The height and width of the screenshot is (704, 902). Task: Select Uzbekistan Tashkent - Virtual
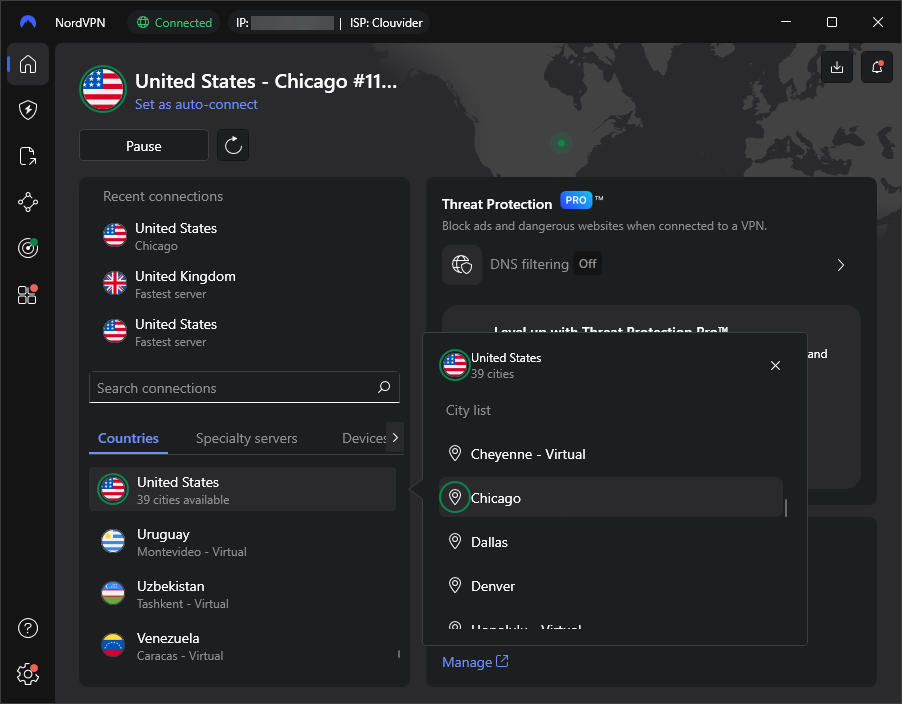(242, 594)
